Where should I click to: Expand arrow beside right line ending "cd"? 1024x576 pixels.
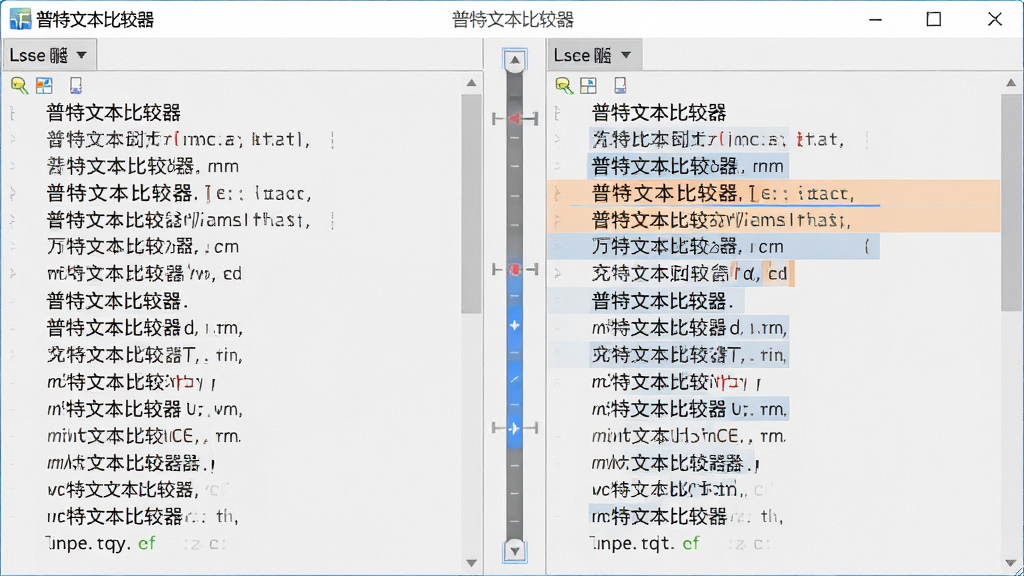558,274
